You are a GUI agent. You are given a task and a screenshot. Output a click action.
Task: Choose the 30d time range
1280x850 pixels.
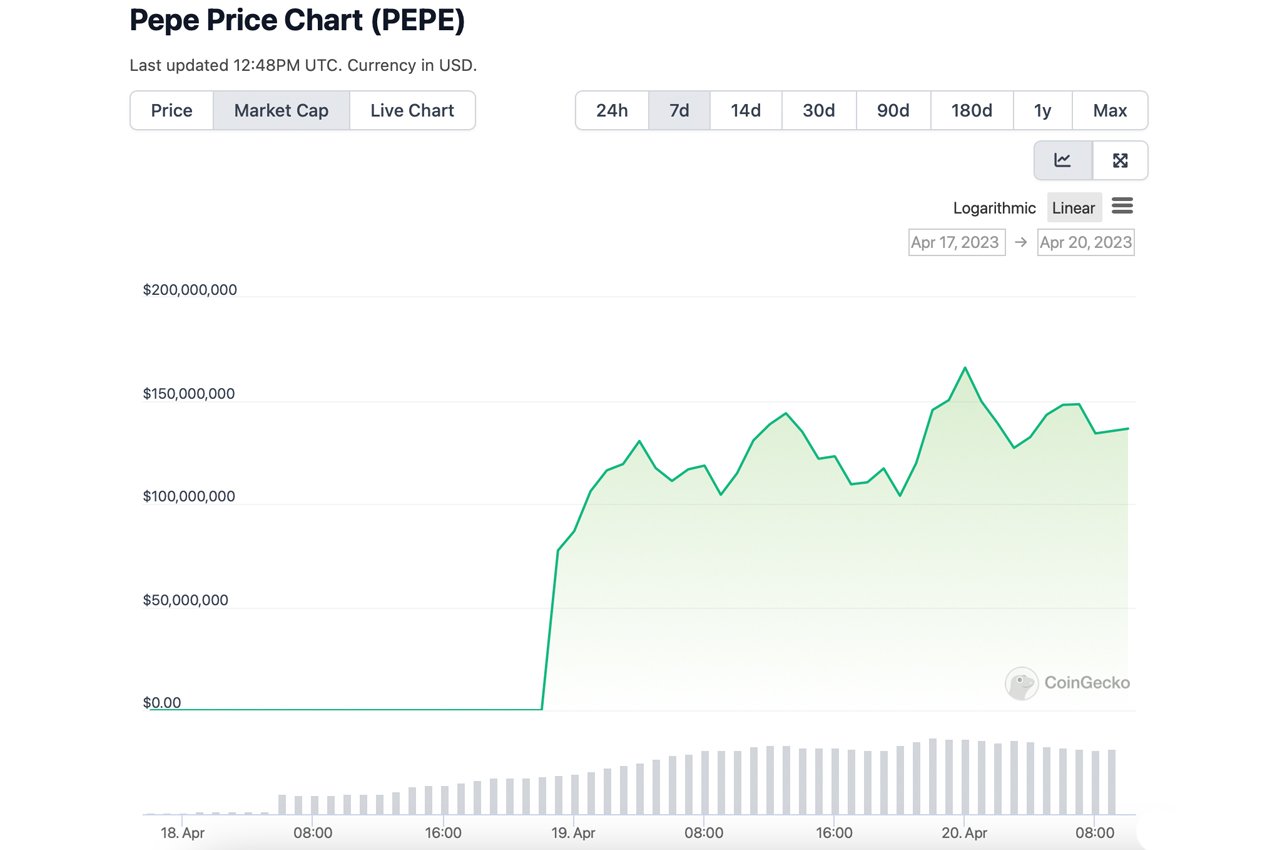818,110
